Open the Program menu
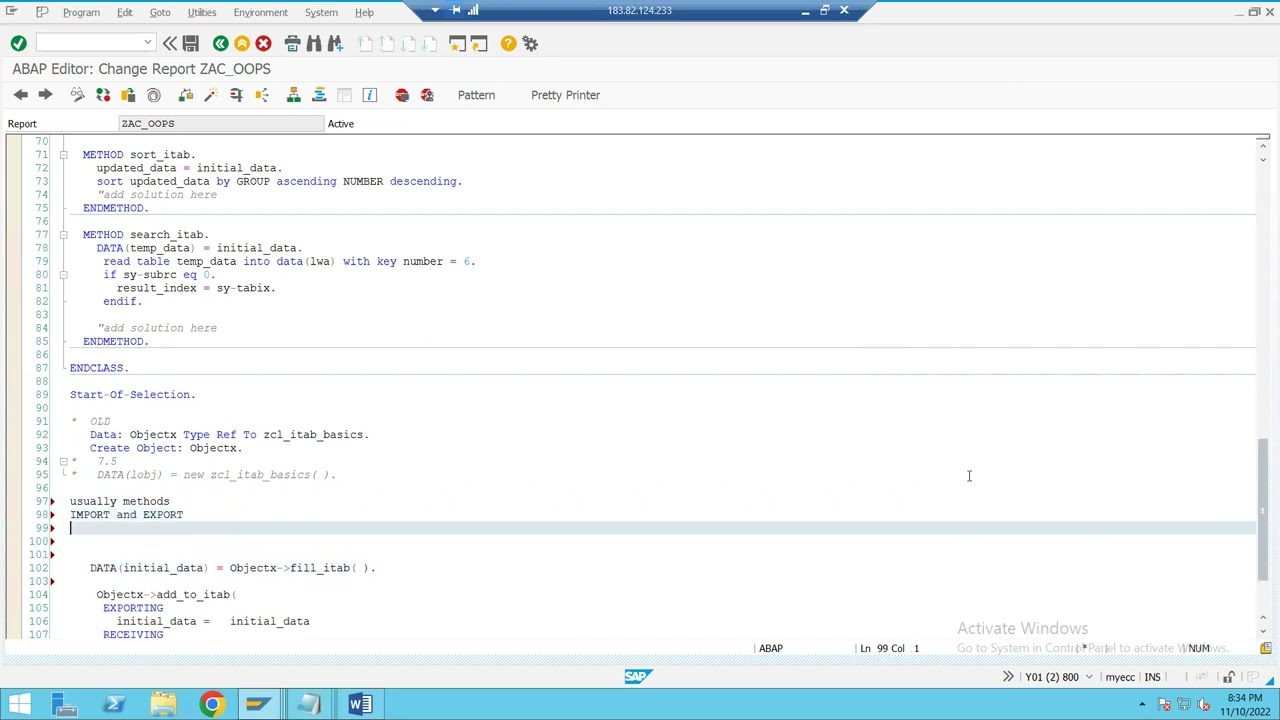The image size is (1280, 720). tap(81, 12)
